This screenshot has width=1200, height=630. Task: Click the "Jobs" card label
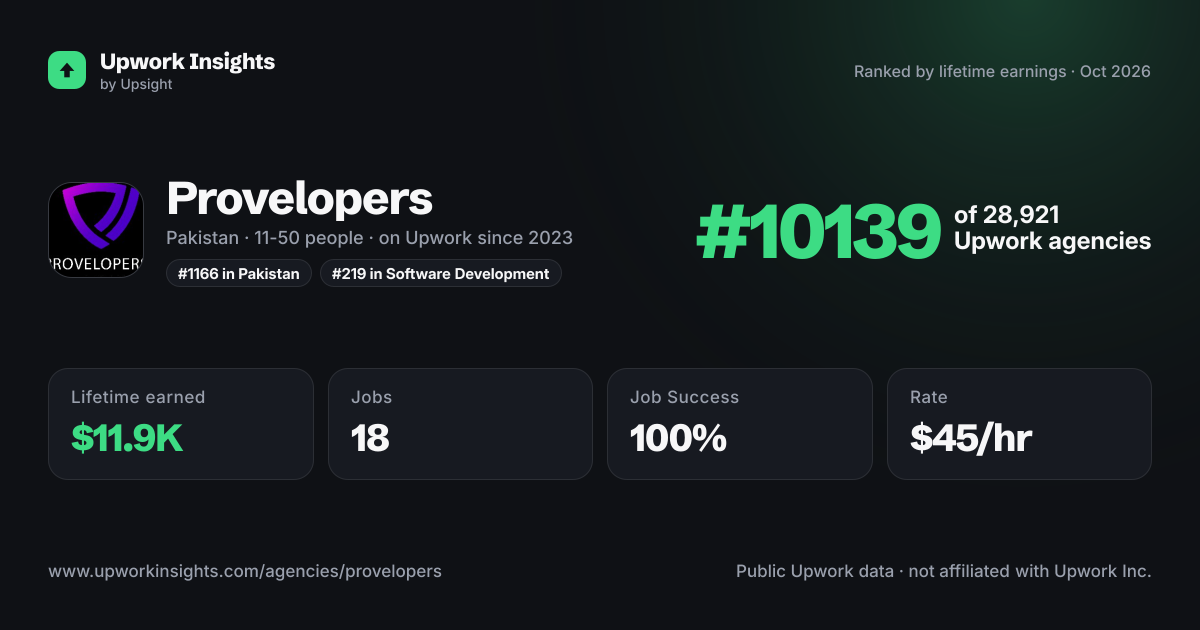coord(372,397)
